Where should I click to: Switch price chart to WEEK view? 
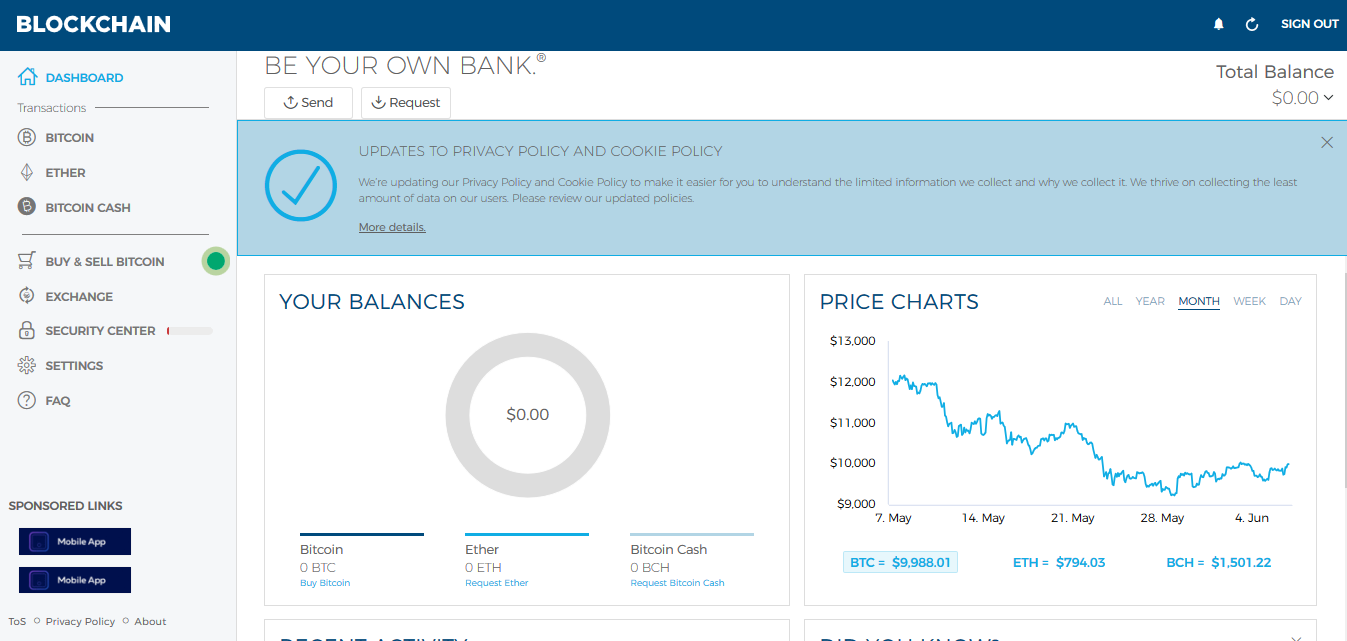(1249, 301)
